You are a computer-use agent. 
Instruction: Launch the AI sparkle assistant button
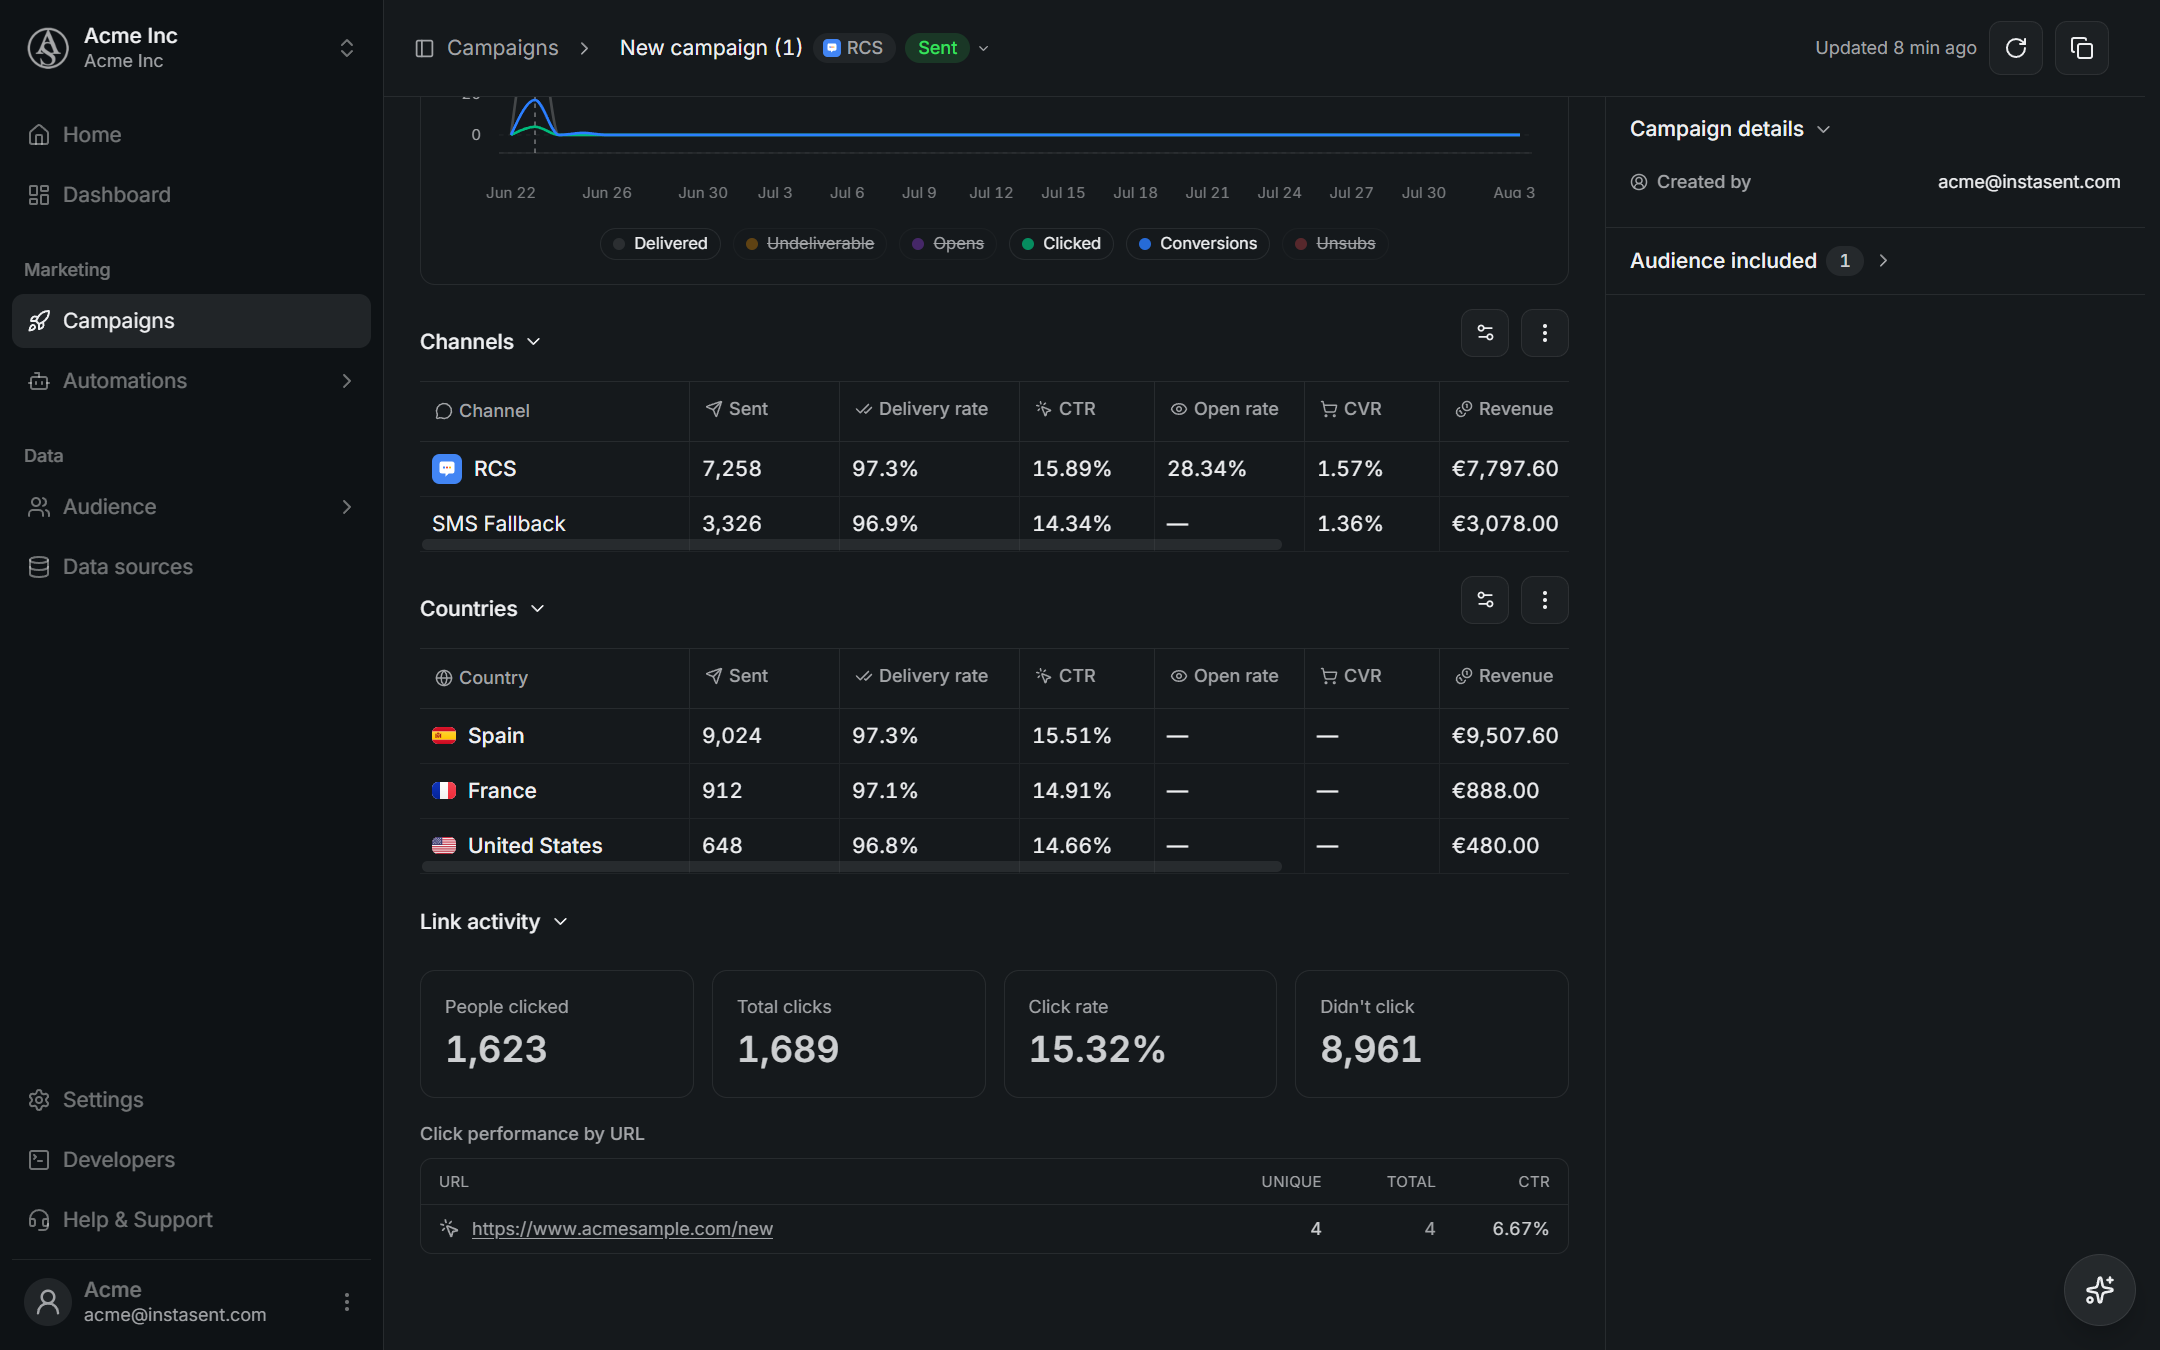point(2099,1289)
